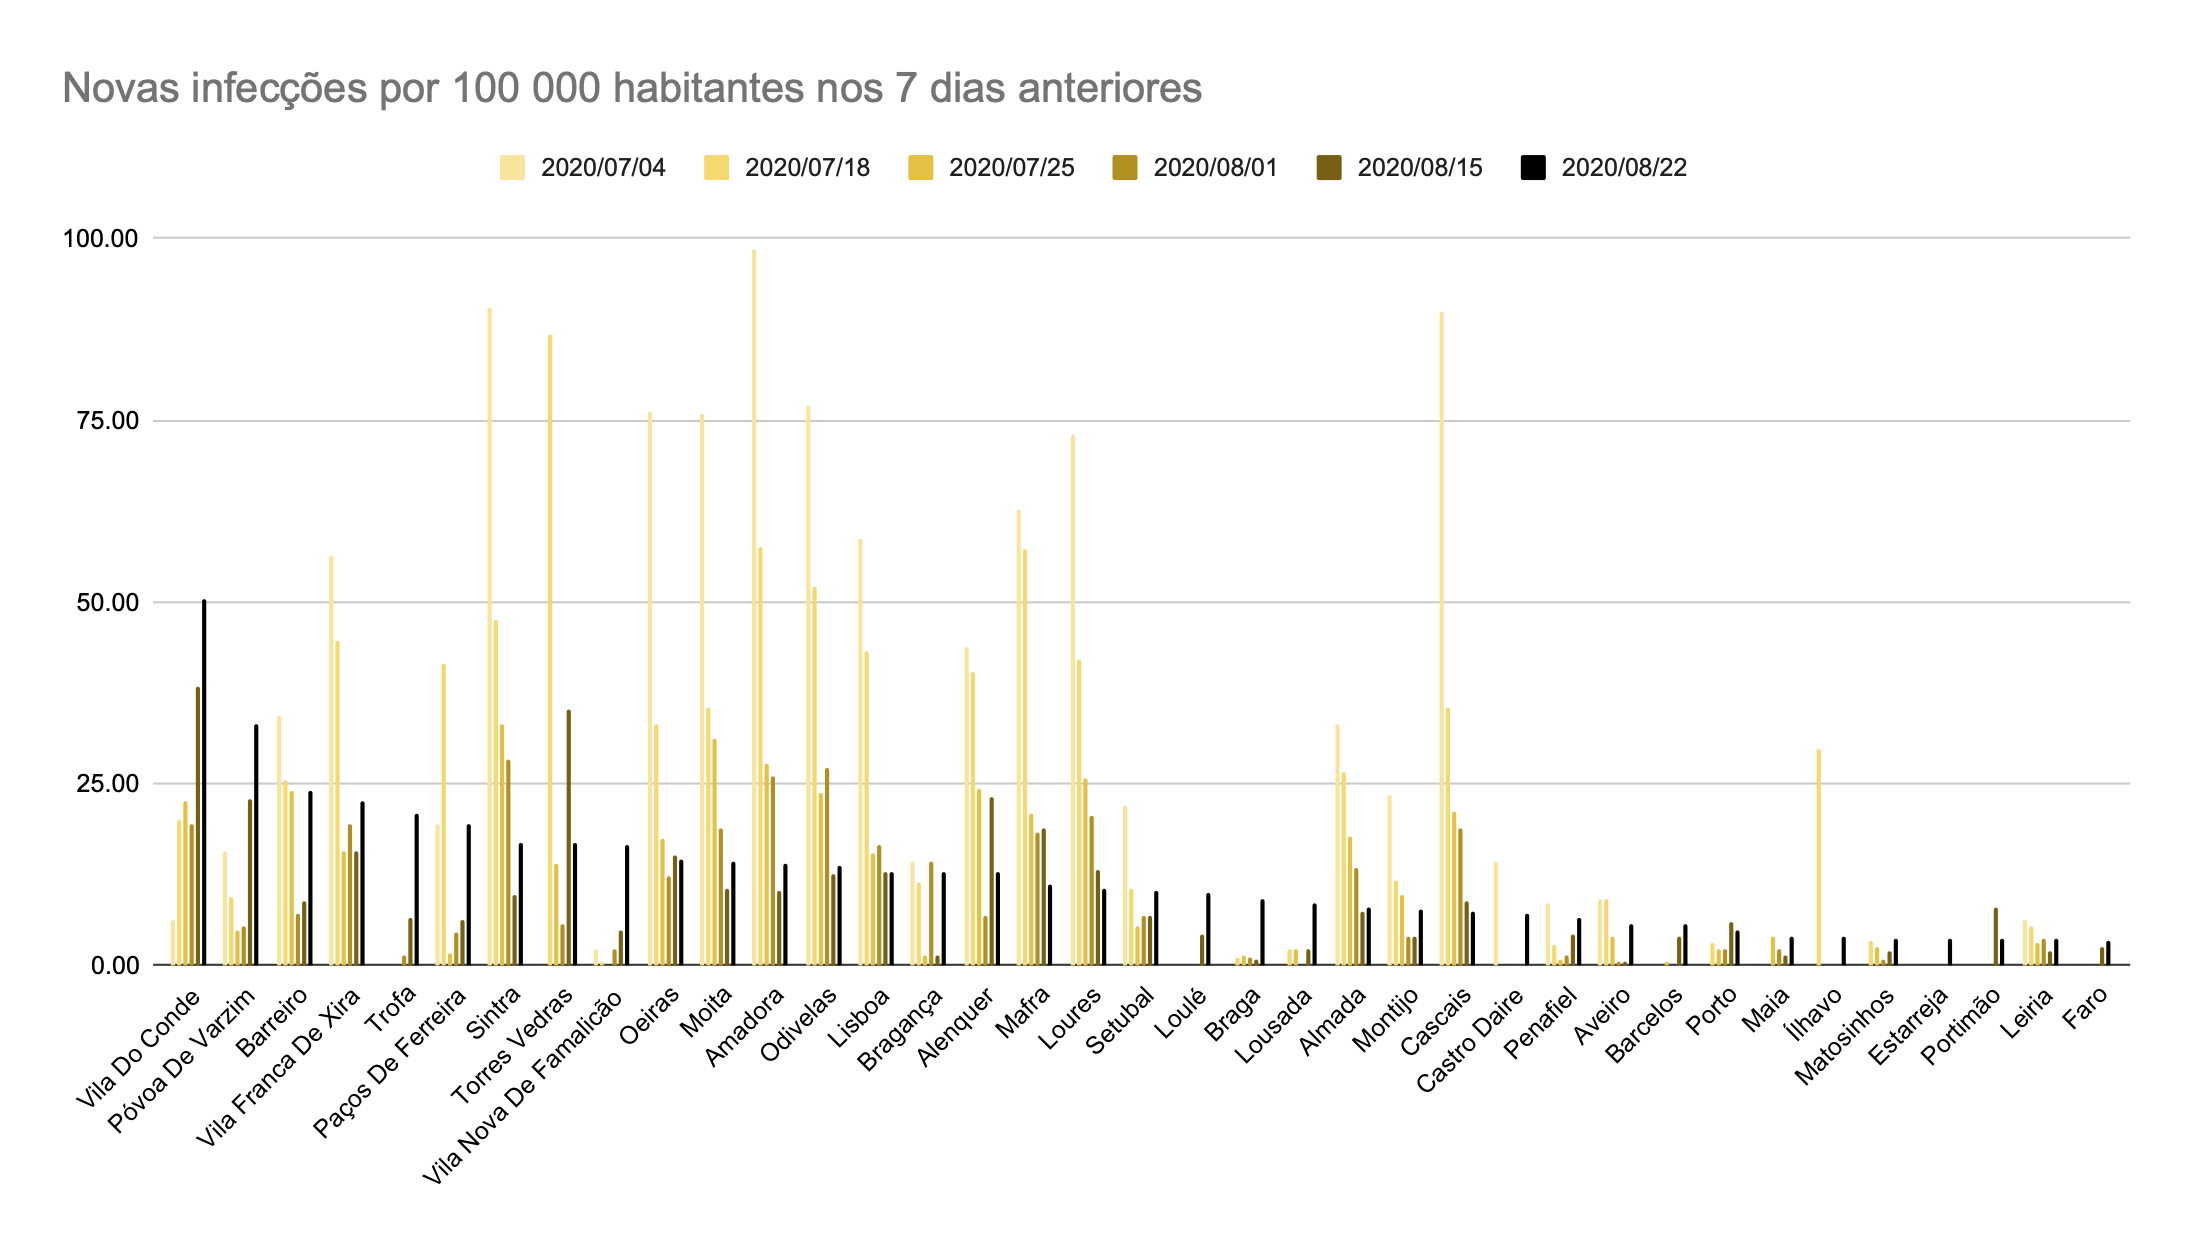Viewport: 2191px width, 1245px height.
Task: Select the 2020/08/22 legend label
Action: tap(1624, 168)
